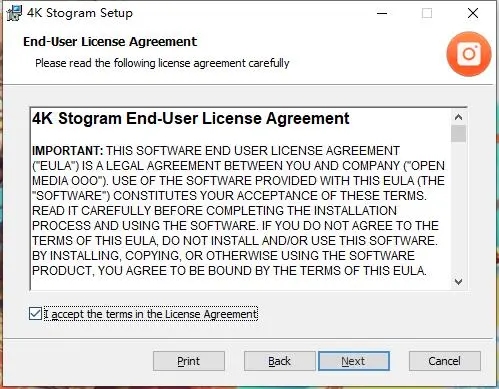Cancel the installation

coord(445,361)
